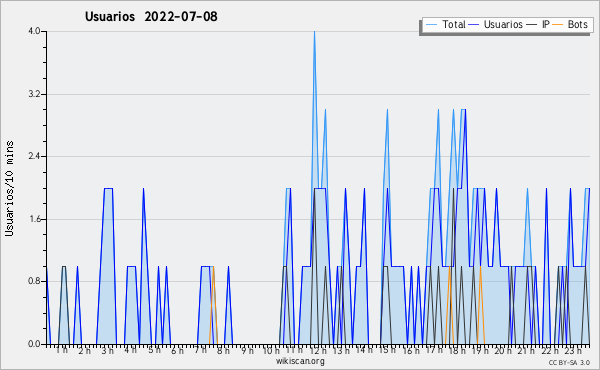600x370 pixels.
Task: Click the y-axis value 0.8
Action: [x=34, y=282]
